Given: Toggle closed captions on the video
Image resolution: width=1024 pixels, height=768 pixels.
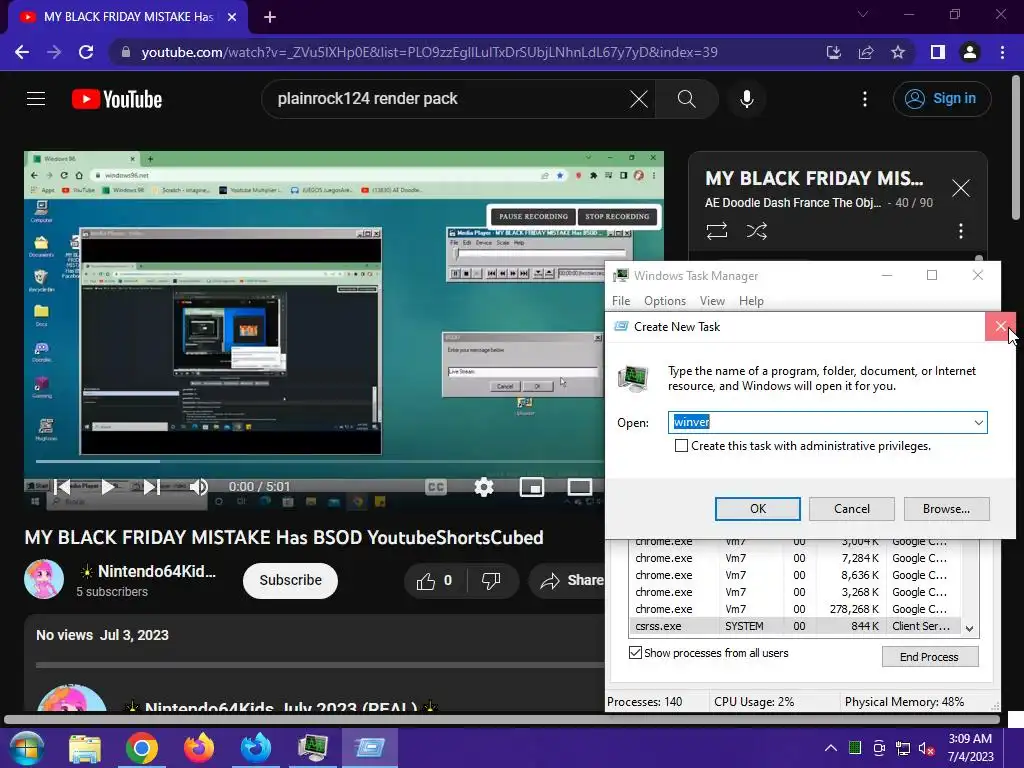Looking at the screenshot, I should click(436, 487).
